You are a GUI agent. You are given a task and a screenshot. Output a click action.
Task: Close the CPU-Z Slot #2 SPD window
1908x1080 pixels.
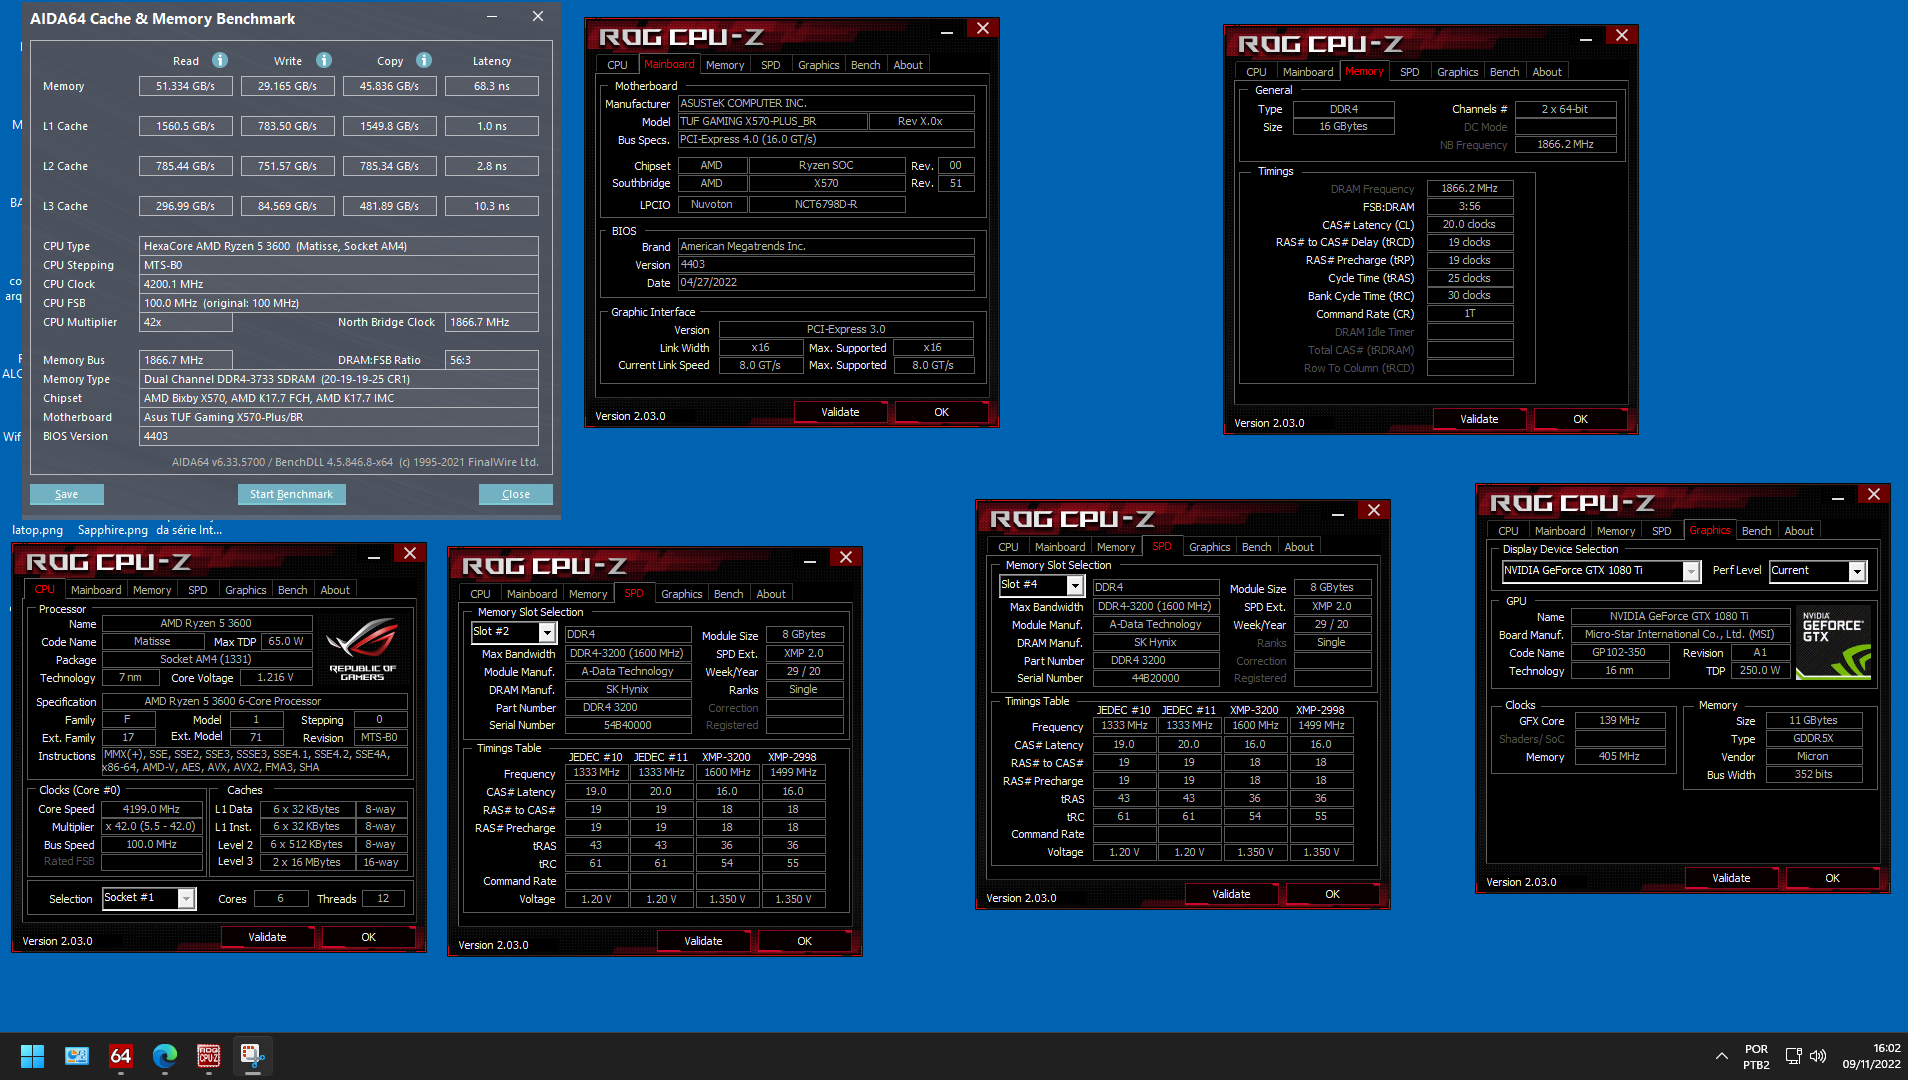(x=846, y=558)
